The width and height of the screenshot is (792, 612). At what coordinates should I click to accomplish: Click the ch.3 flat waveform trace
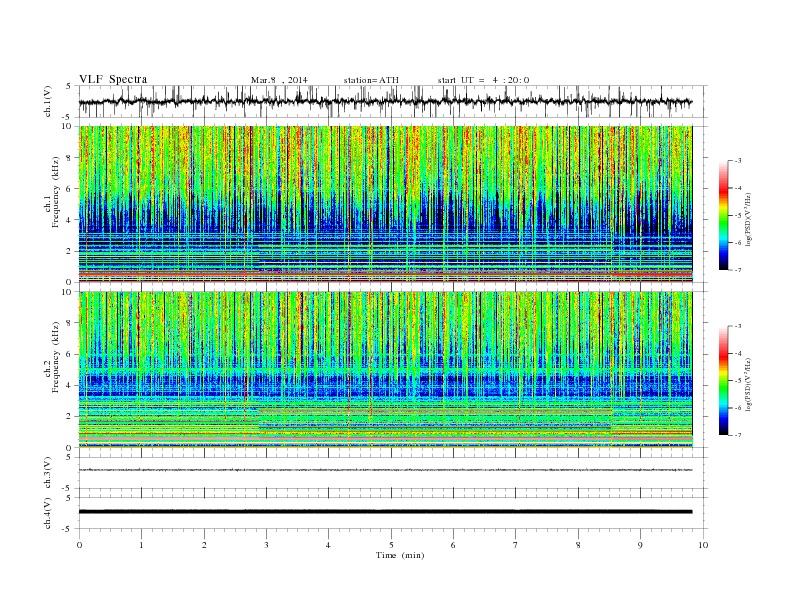pos(386,470)
